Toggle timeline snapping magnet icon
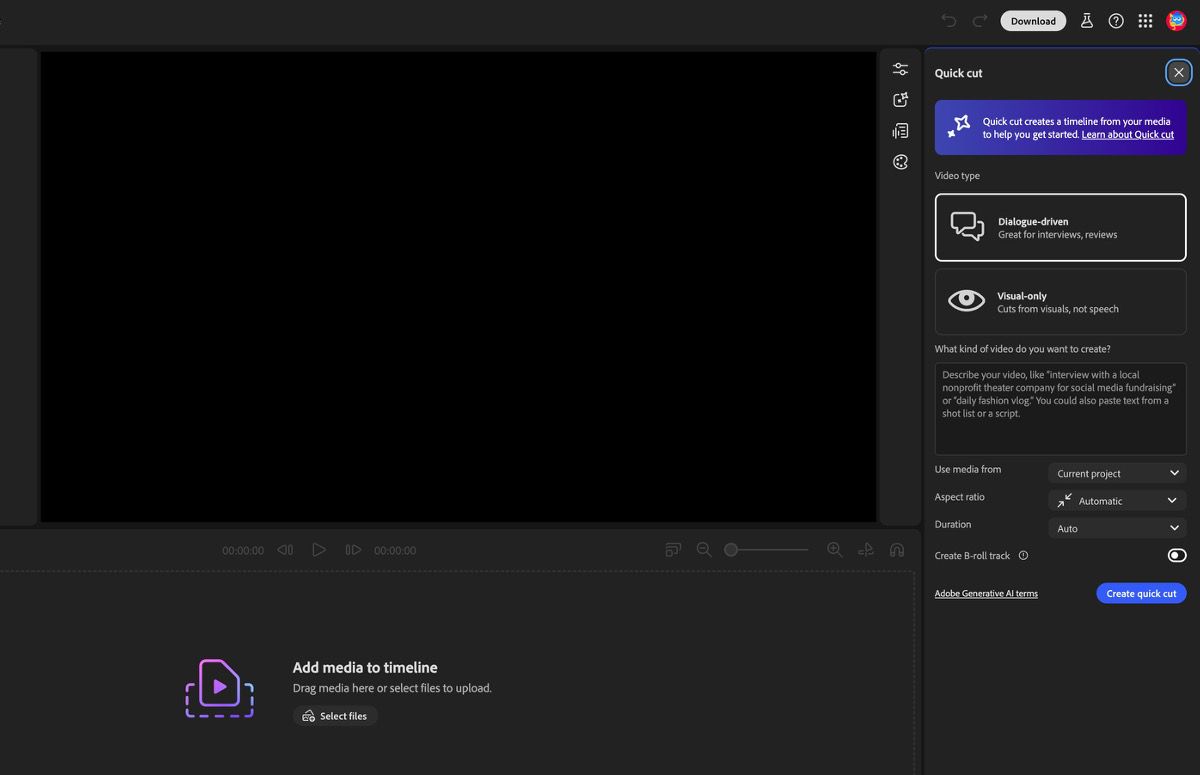 point(897,550)
